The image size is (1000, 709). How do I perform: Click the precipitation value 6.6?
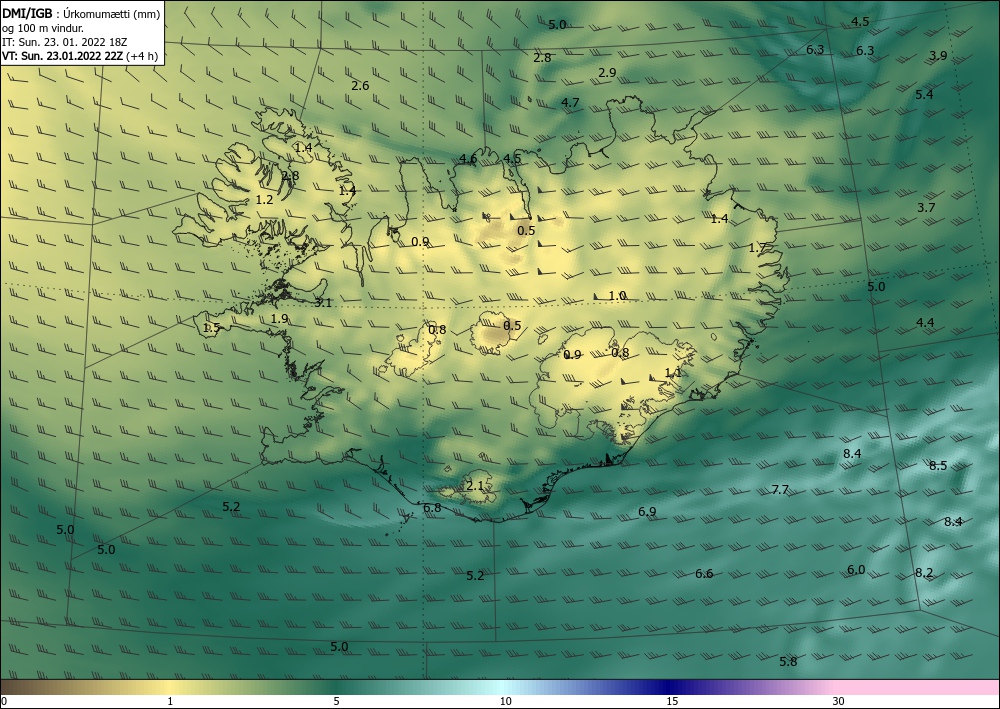pos(704,574)
